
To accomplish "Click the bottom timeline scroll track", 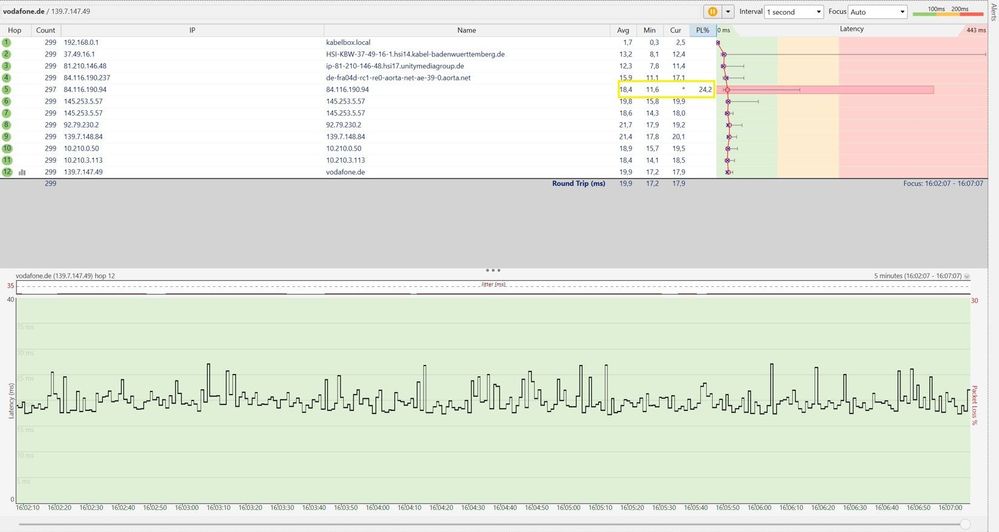I will point(489,524).
